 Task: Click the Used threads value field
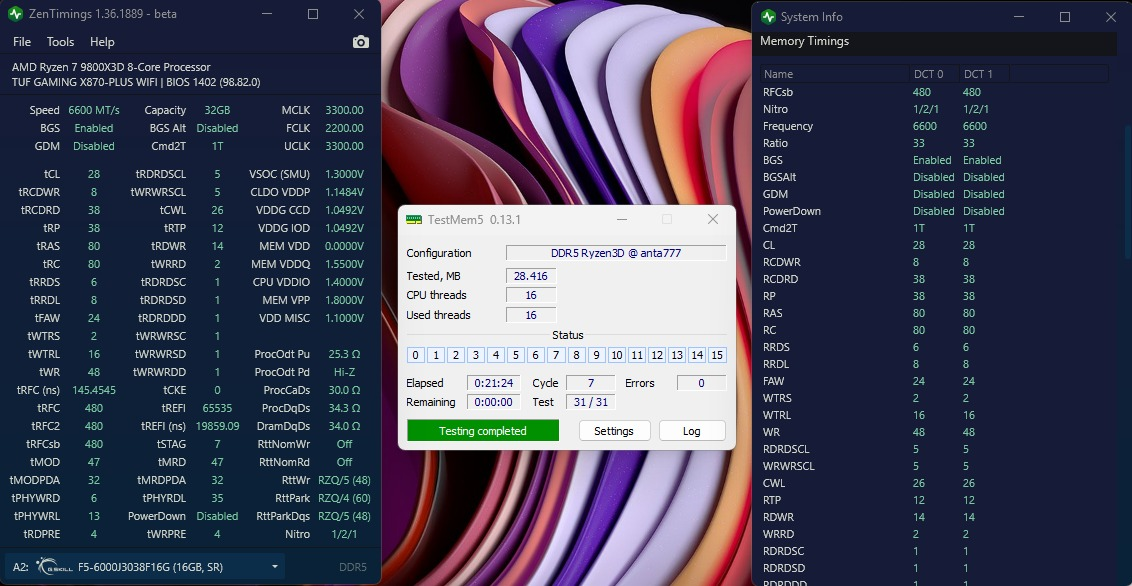[x=531, y=315]
